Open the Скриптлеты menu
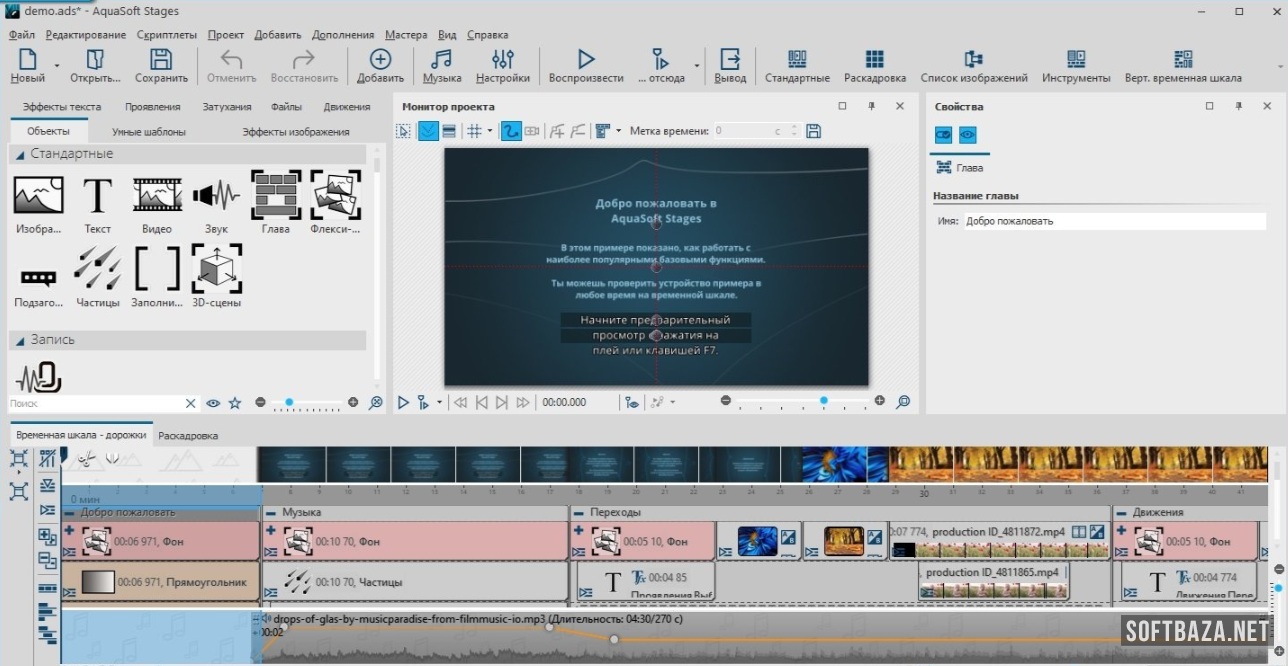 tap(167, 34)
